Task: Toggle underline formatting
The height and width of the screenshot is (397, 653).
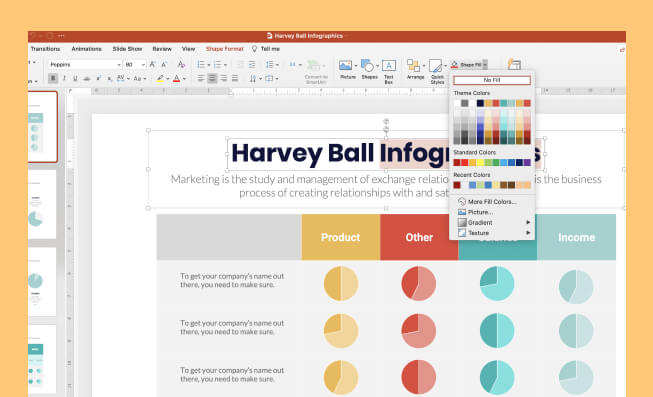Action: click(75, 78)
